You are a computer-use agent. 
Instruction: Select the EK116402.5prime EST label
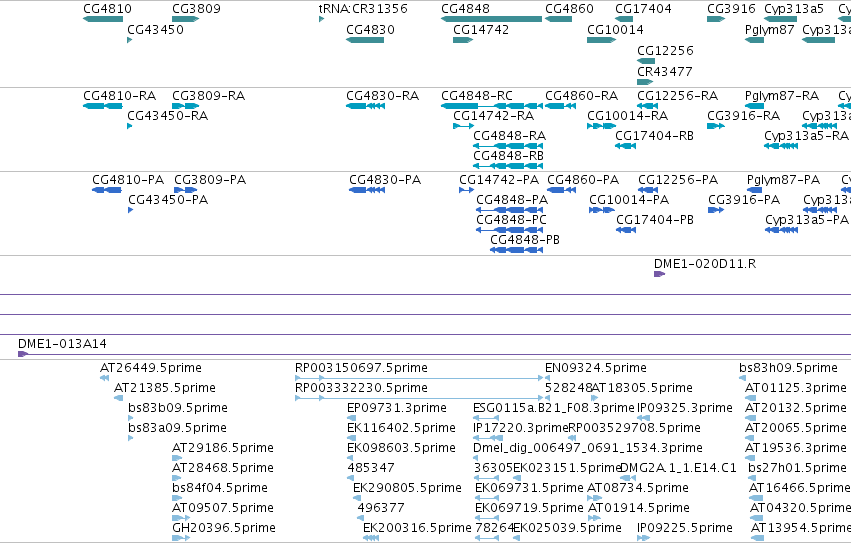tap(402, 428)
